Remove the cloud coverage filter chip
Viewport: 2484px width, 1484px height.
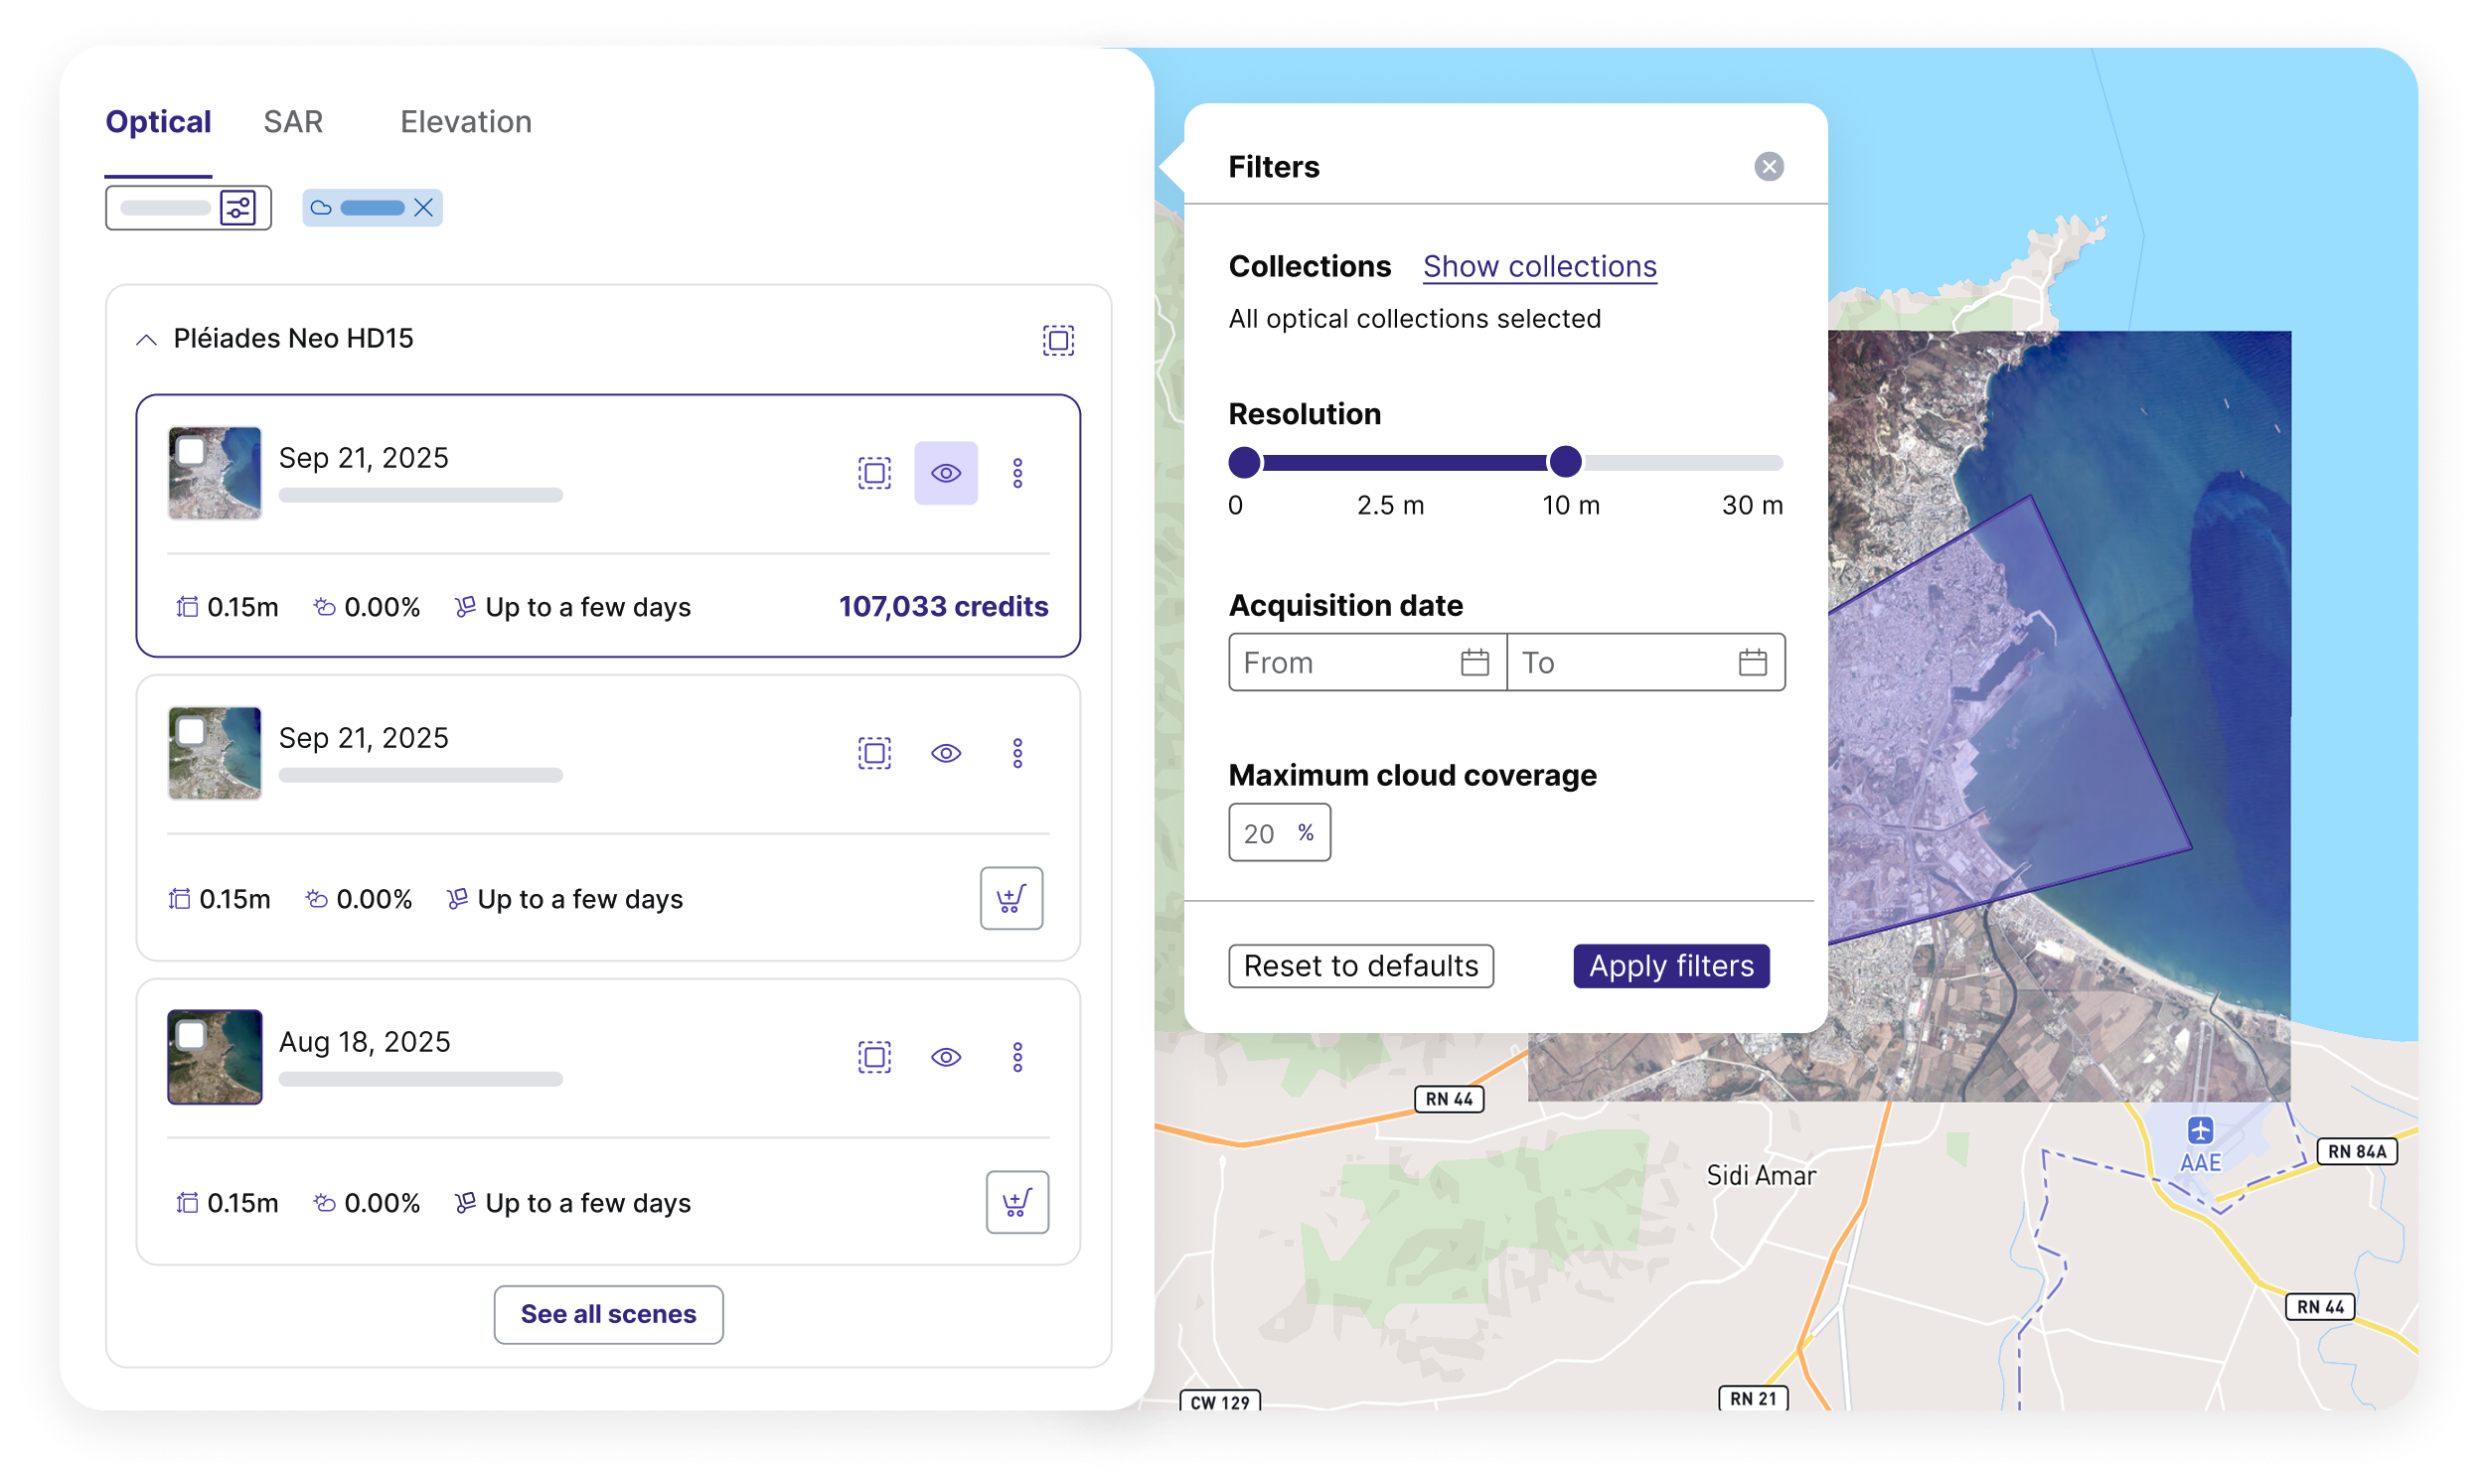(423, 208)
